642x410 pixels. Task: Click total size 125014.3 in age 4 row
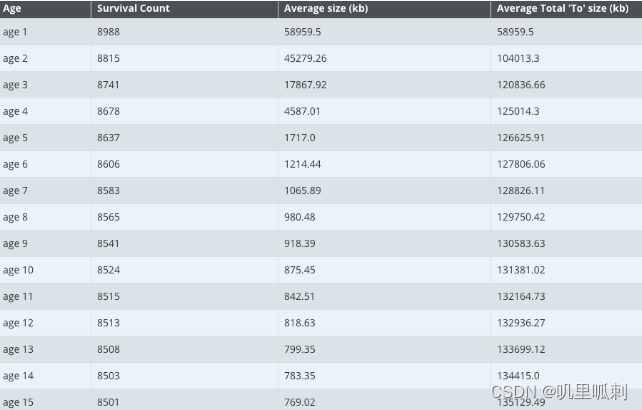(x=518, y=111)
